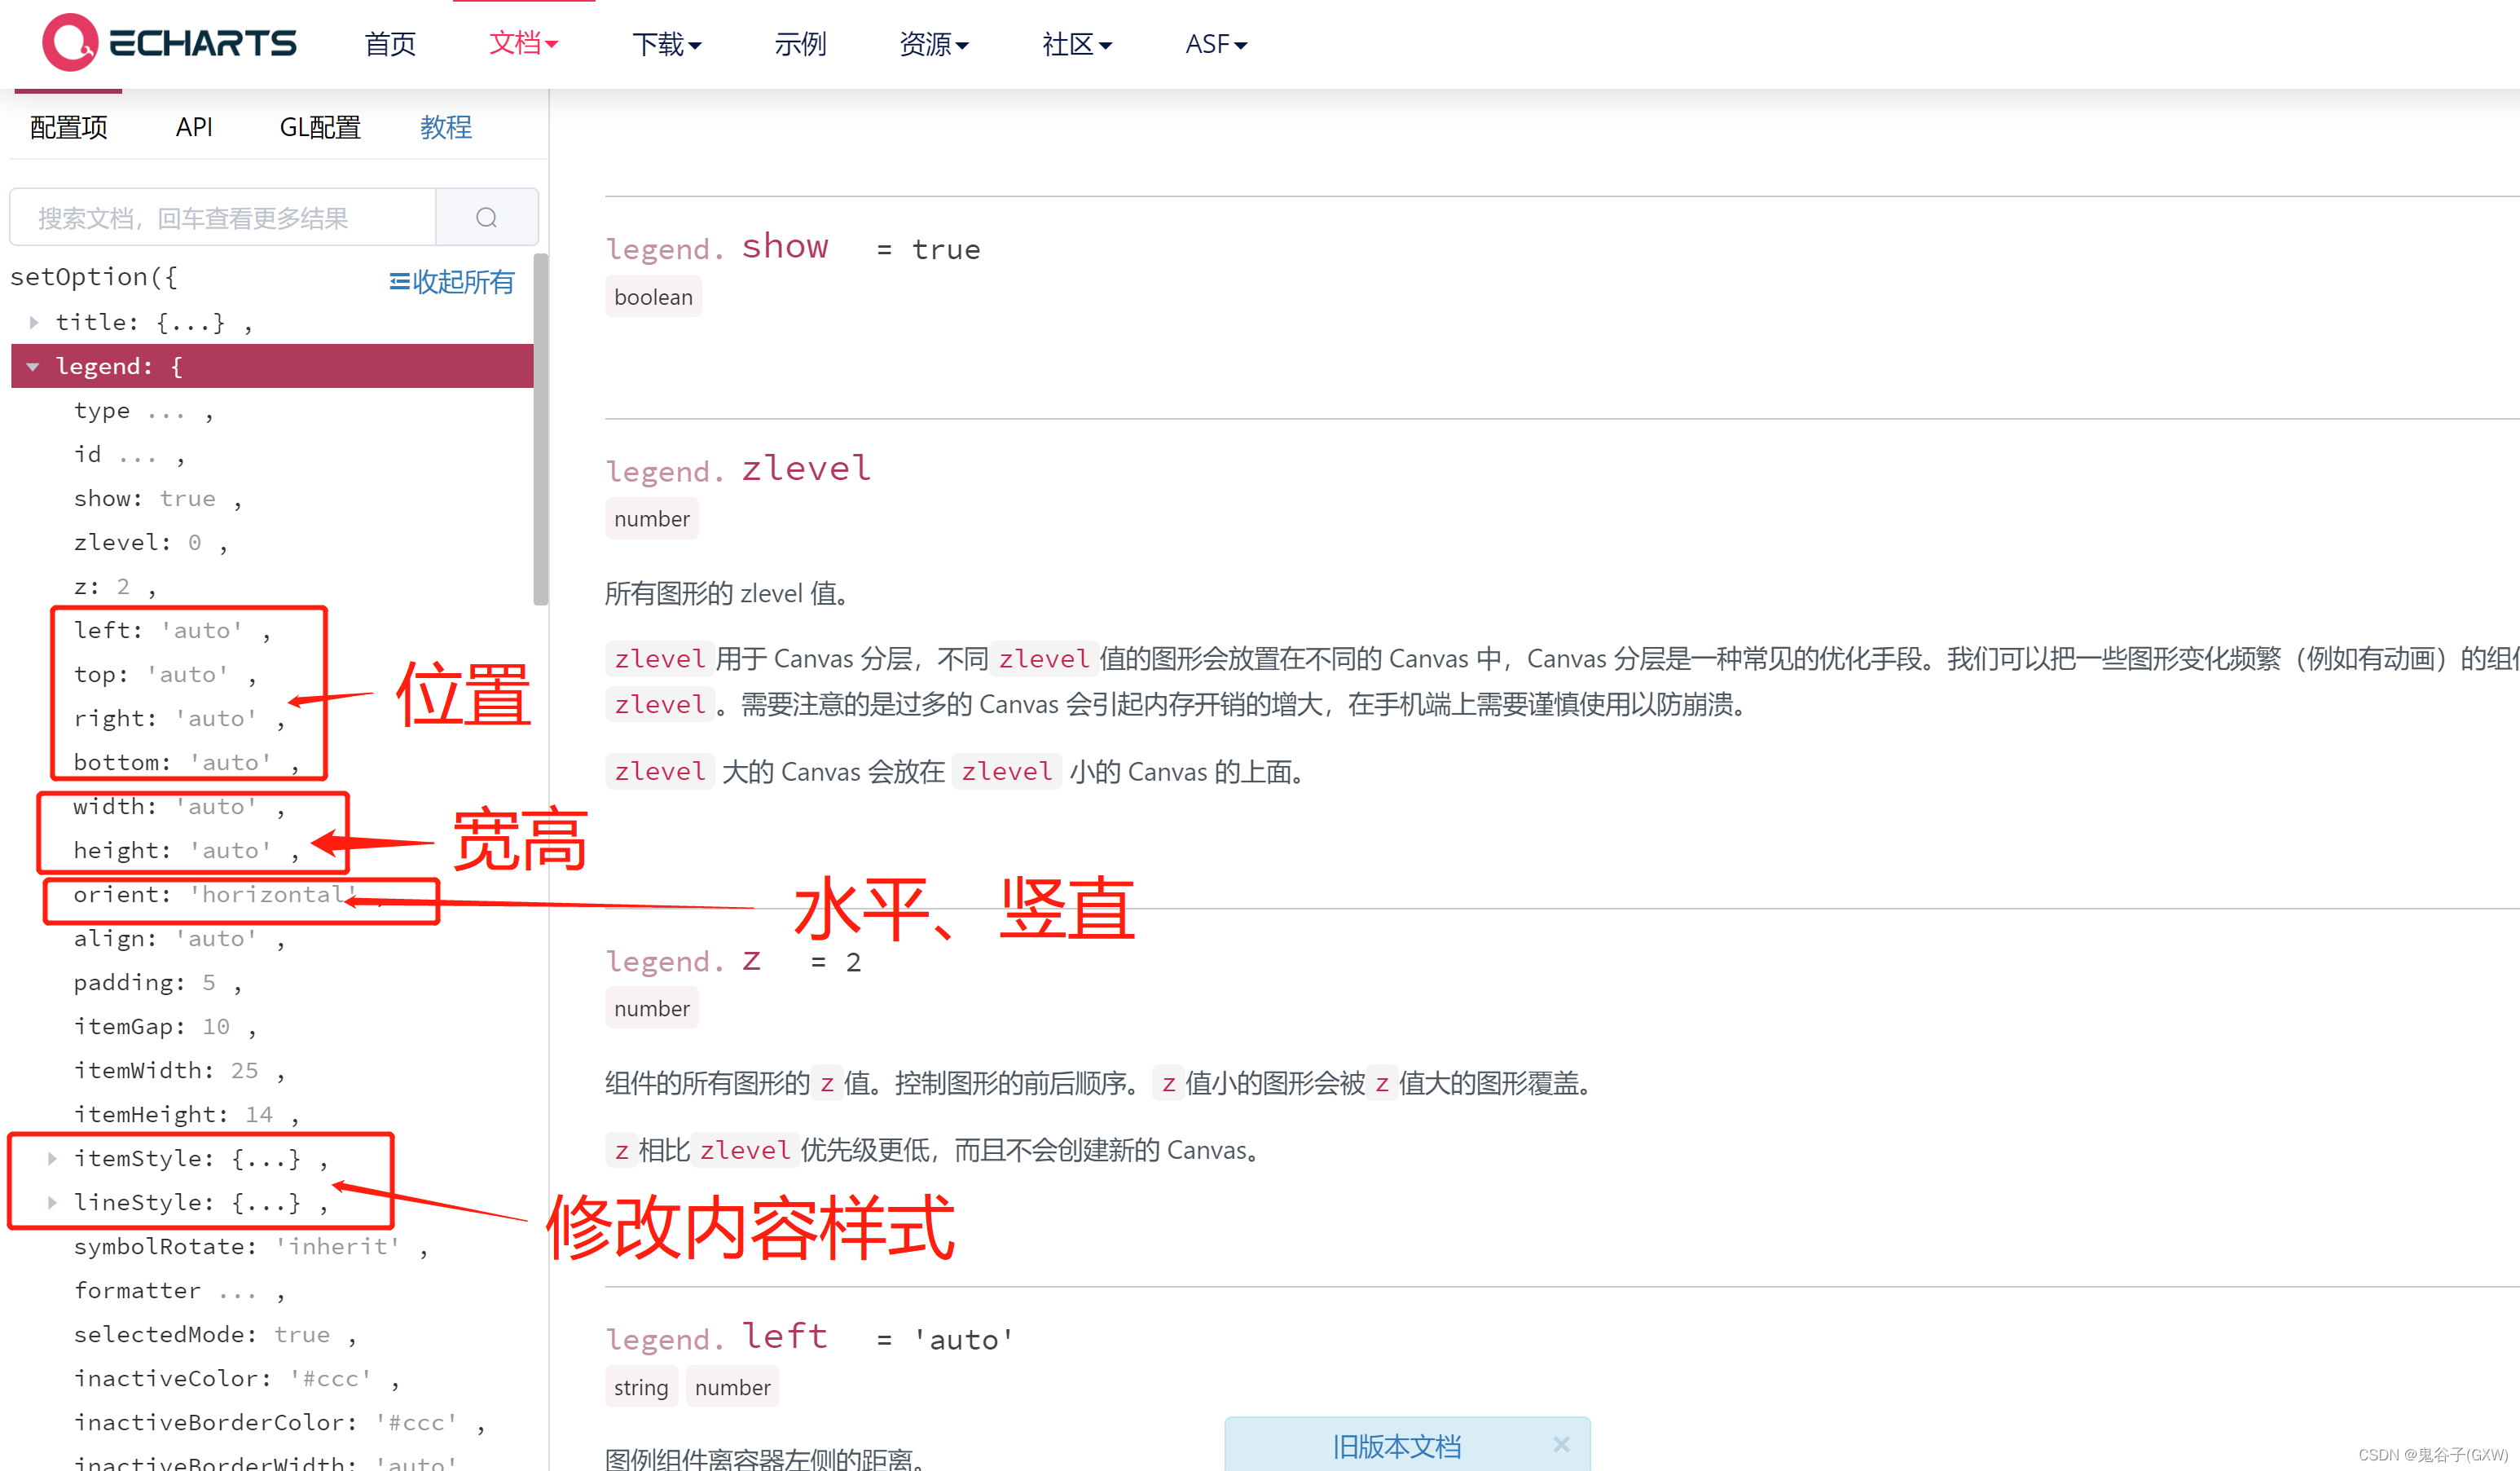Viewport: 2520px width, 1471px height.
Task: Click the sidebar scrollbar thumb
Action: pos(541,430)
